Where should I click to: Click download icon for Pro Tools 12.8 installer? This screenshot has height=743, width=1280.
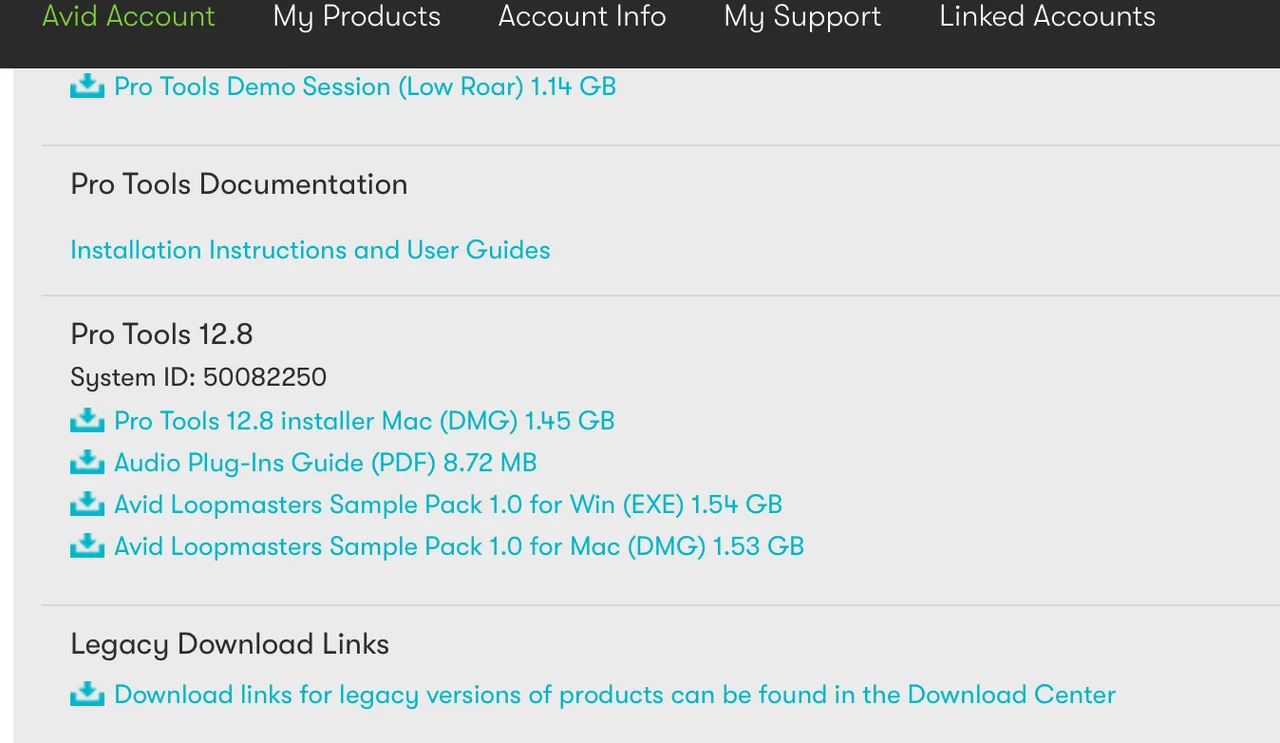[x=87, y=421]
